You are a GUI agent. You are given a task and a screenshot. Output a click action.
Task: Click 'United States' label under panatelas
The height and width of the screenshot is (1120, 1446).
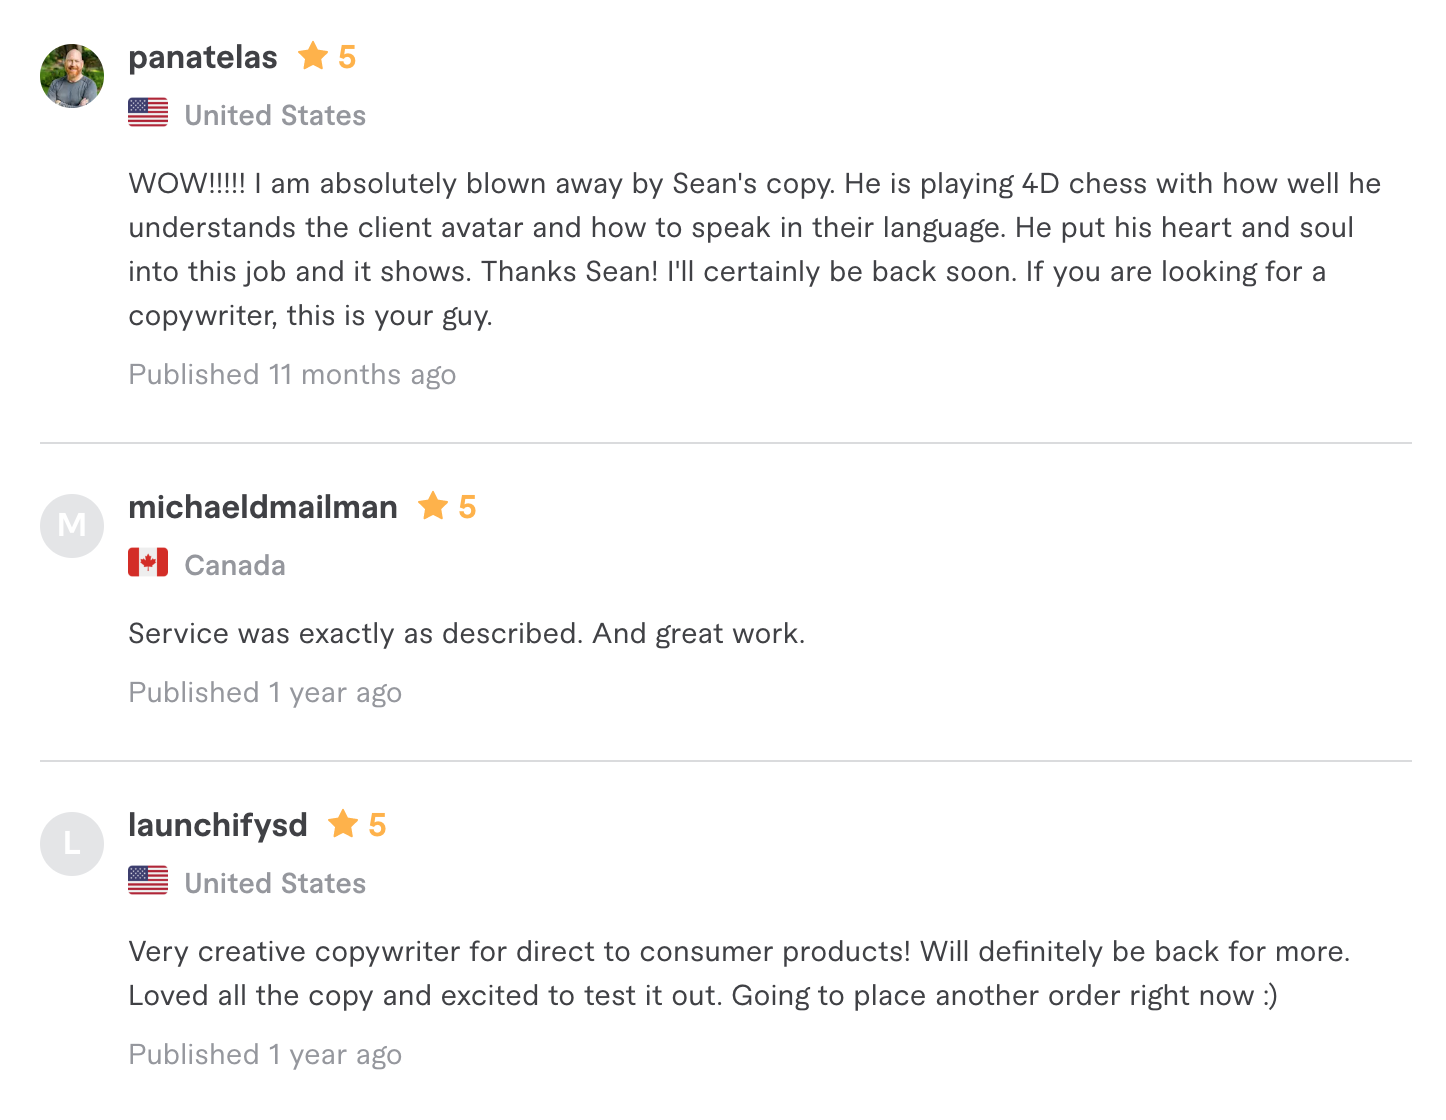point(275,116)
